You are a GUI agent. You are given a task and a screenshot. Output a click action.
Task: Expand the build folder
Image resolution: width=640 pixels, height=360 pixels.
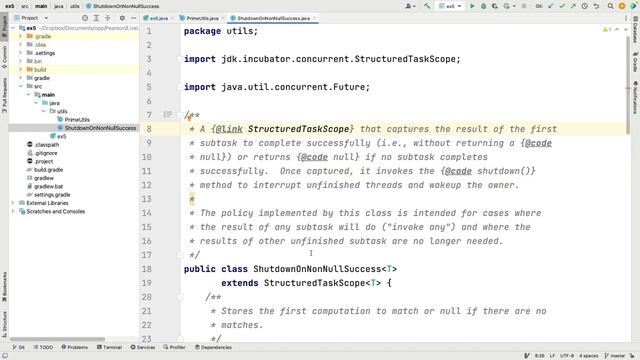[20, 69]
